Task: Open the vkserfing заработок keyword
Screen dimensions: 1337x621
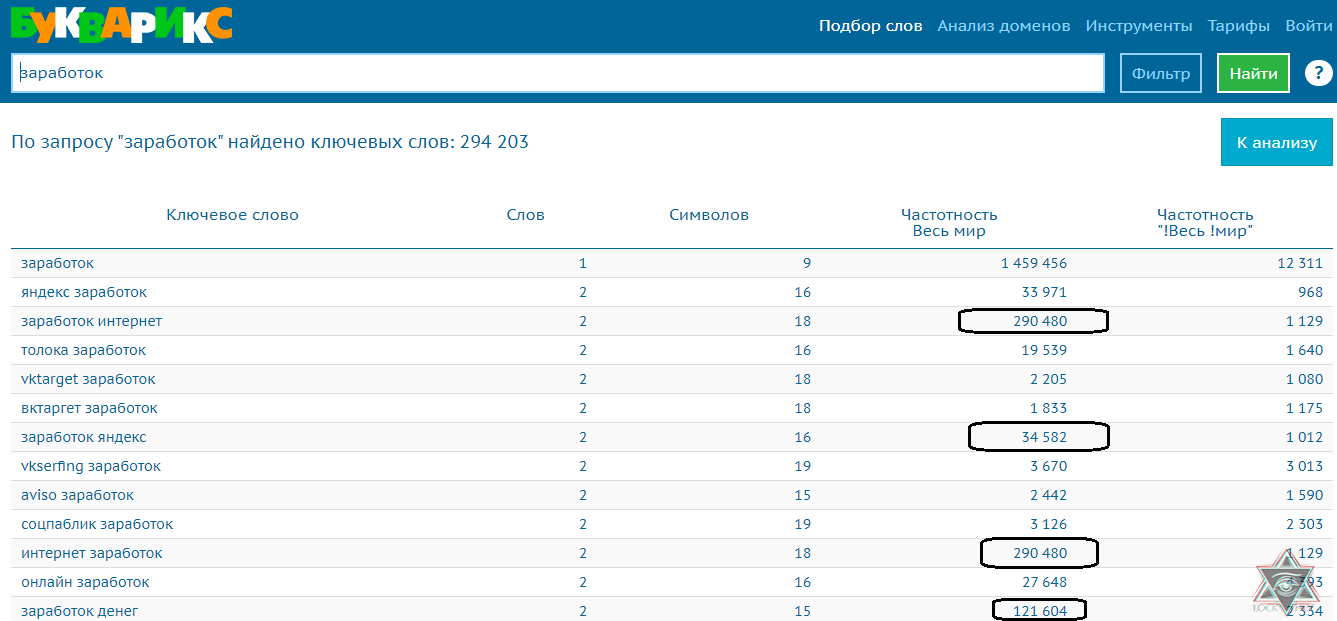Action: [91, 466]
